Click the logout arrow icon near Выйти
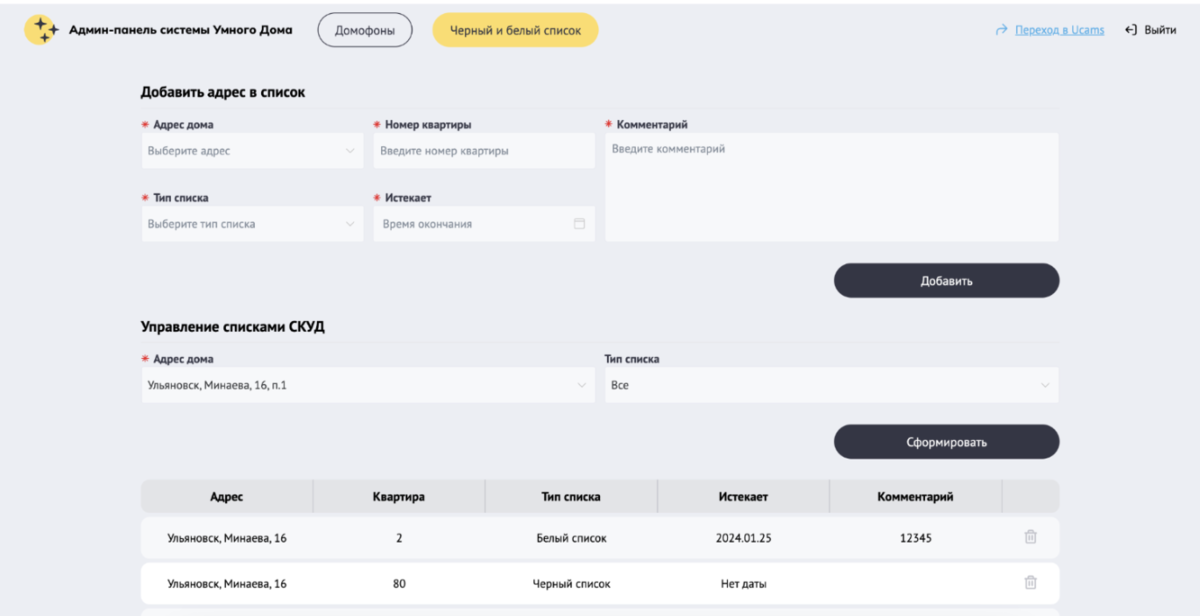 click(x=1131, y=30)
